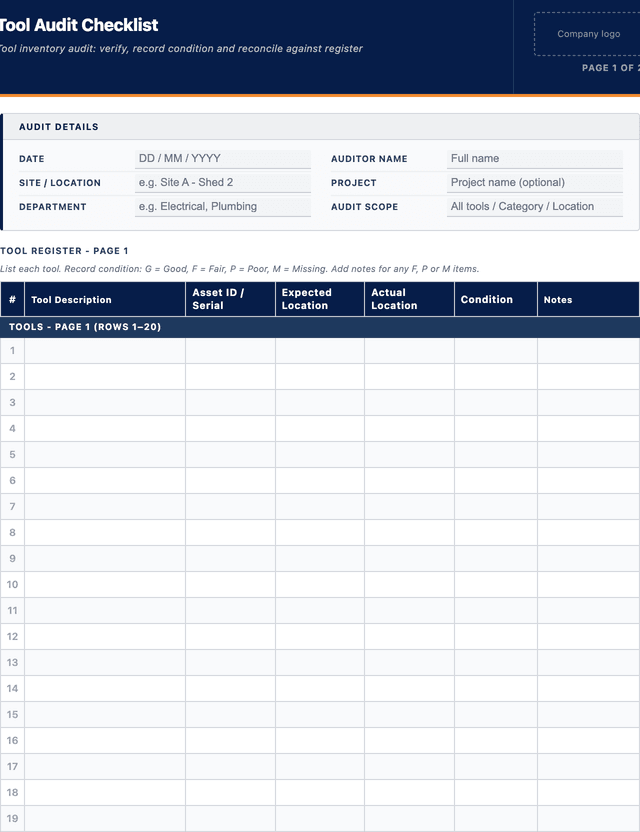Click the Tool Description cell in row 7
Viewport: 640px width, 832px height.
(x=105, y=507)
